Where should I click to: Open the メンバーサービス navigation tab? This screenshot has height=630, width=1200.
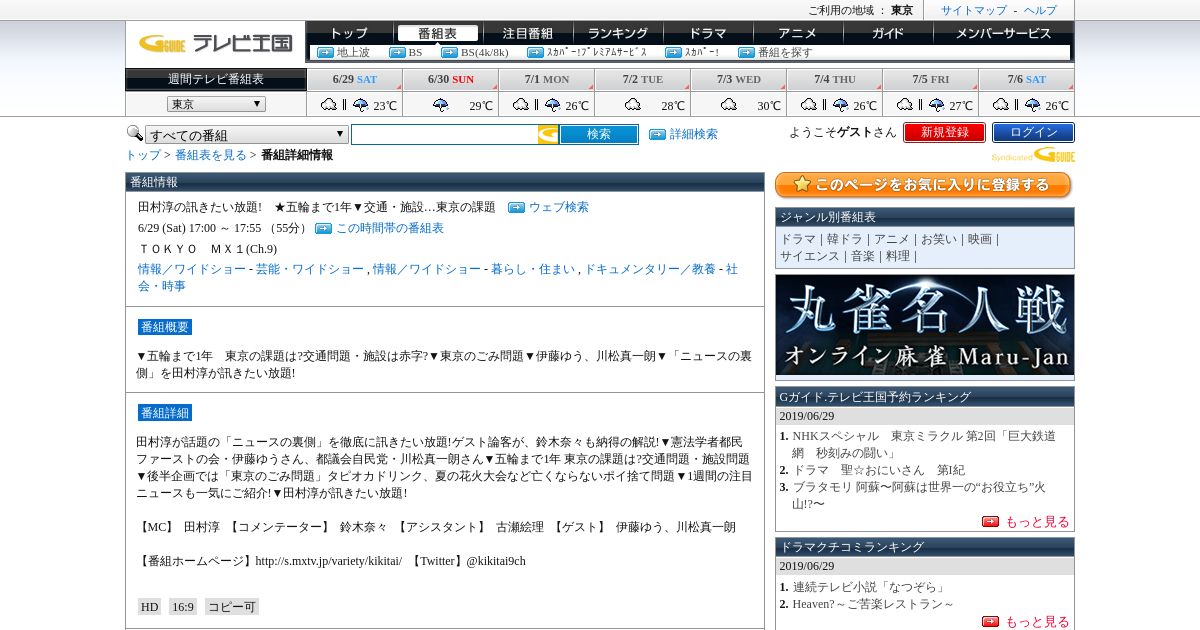[1003, 33]
